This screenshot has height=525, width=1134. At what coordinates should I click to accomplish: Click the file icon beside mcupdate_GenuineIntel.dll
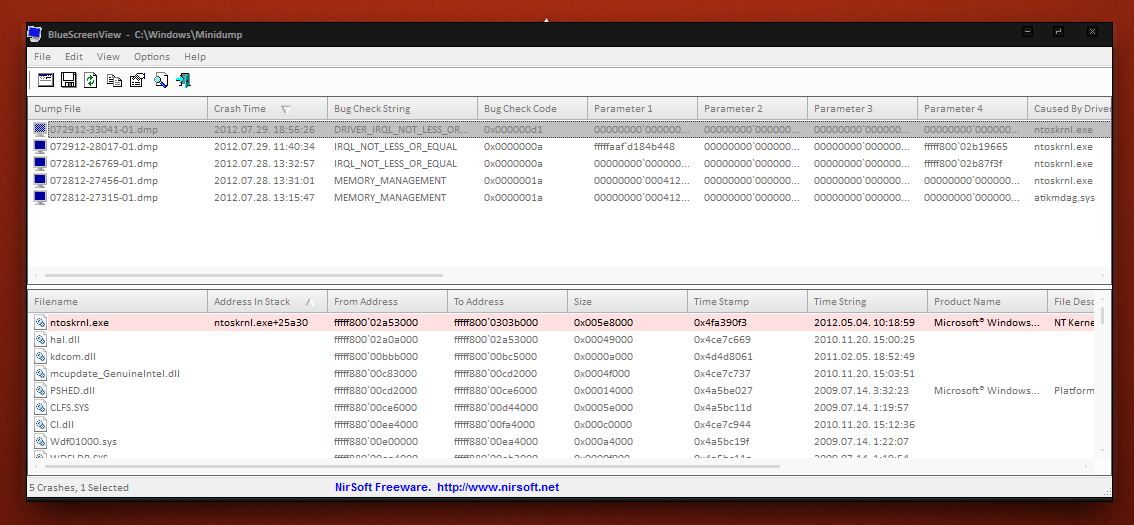tap(40, 373)
